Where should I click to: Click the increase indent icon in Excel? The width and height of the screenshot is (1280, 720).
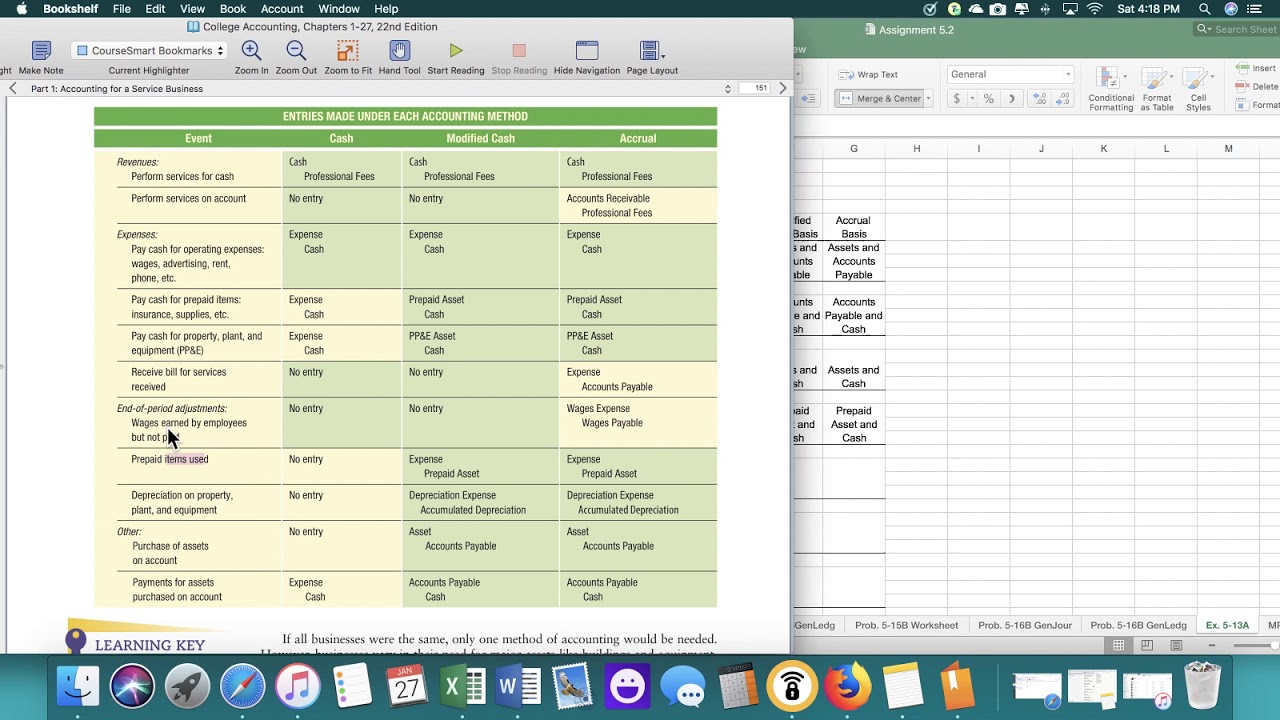click(808, 98)
